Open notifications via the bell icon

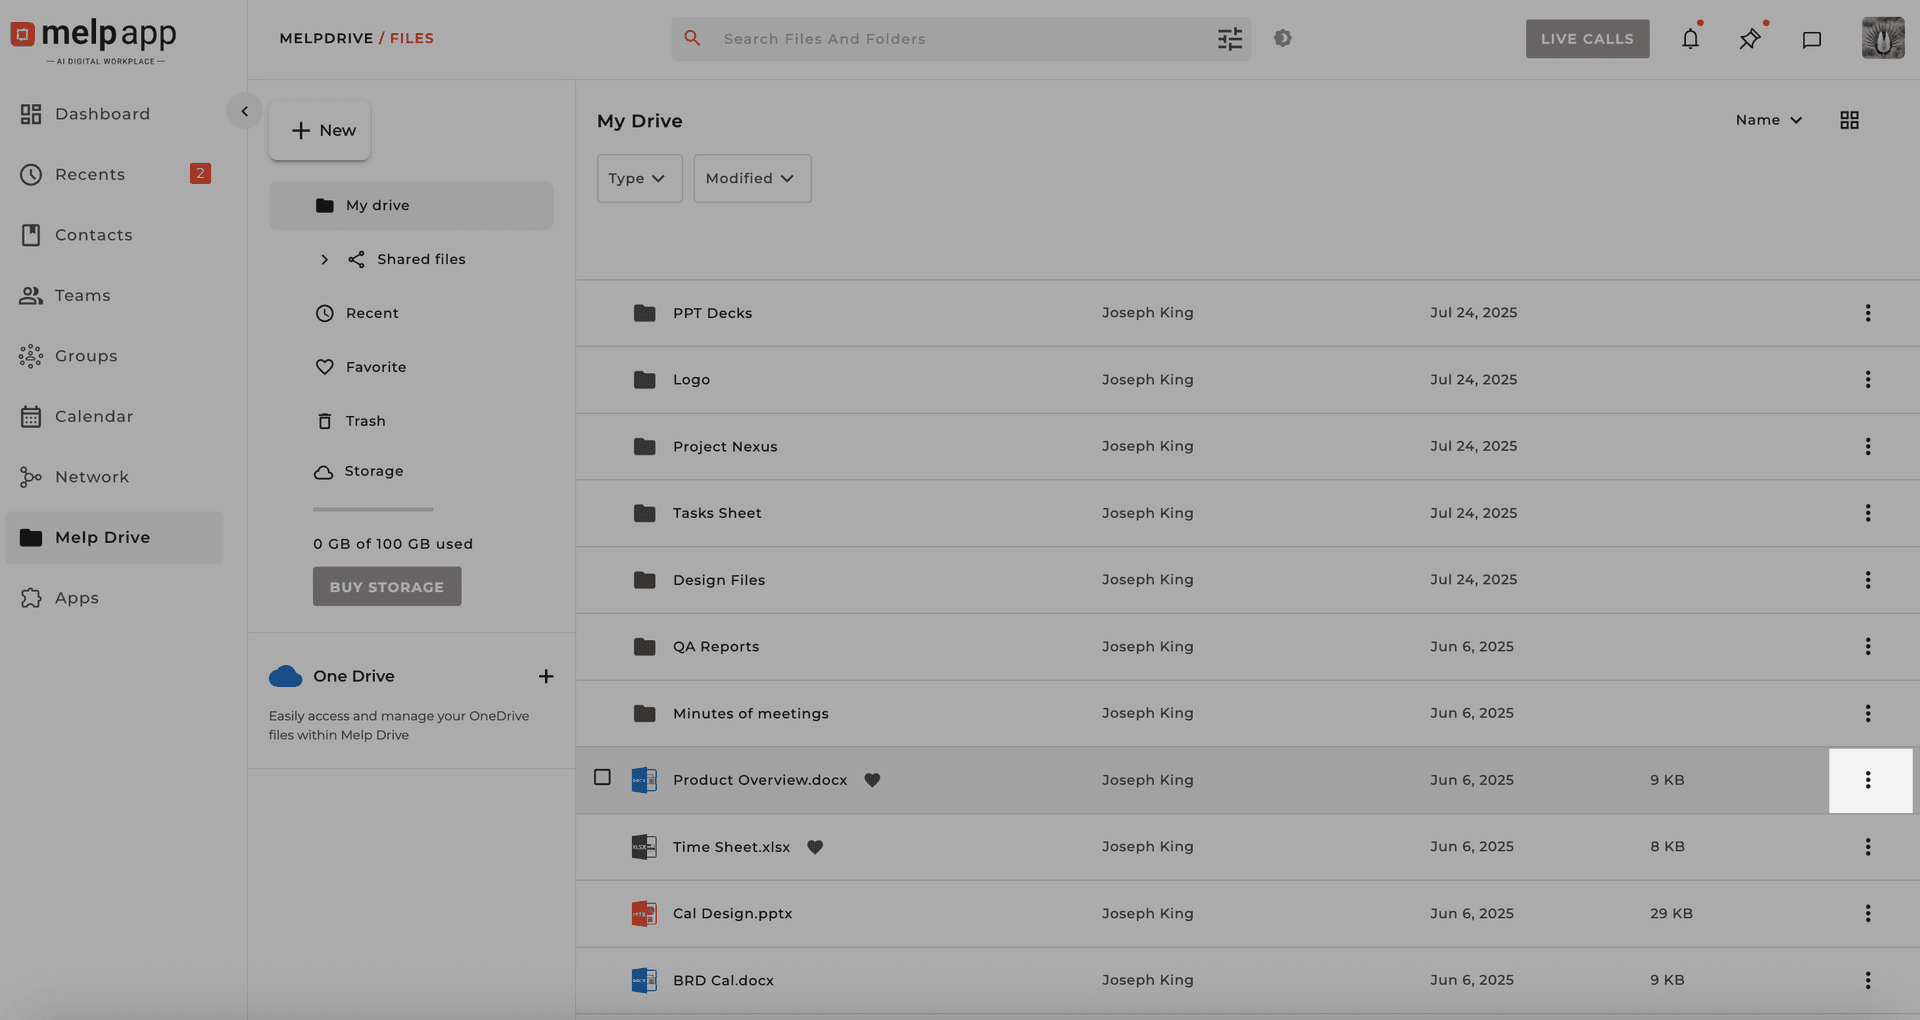[x=1690, y=39]
